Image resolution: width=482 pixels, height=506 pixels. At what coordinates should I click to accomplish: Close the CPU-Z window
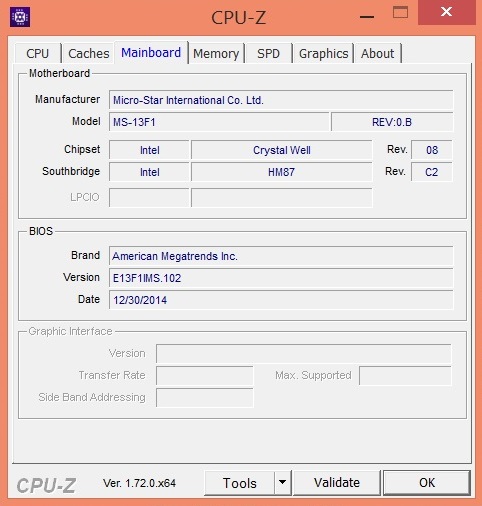446,12
